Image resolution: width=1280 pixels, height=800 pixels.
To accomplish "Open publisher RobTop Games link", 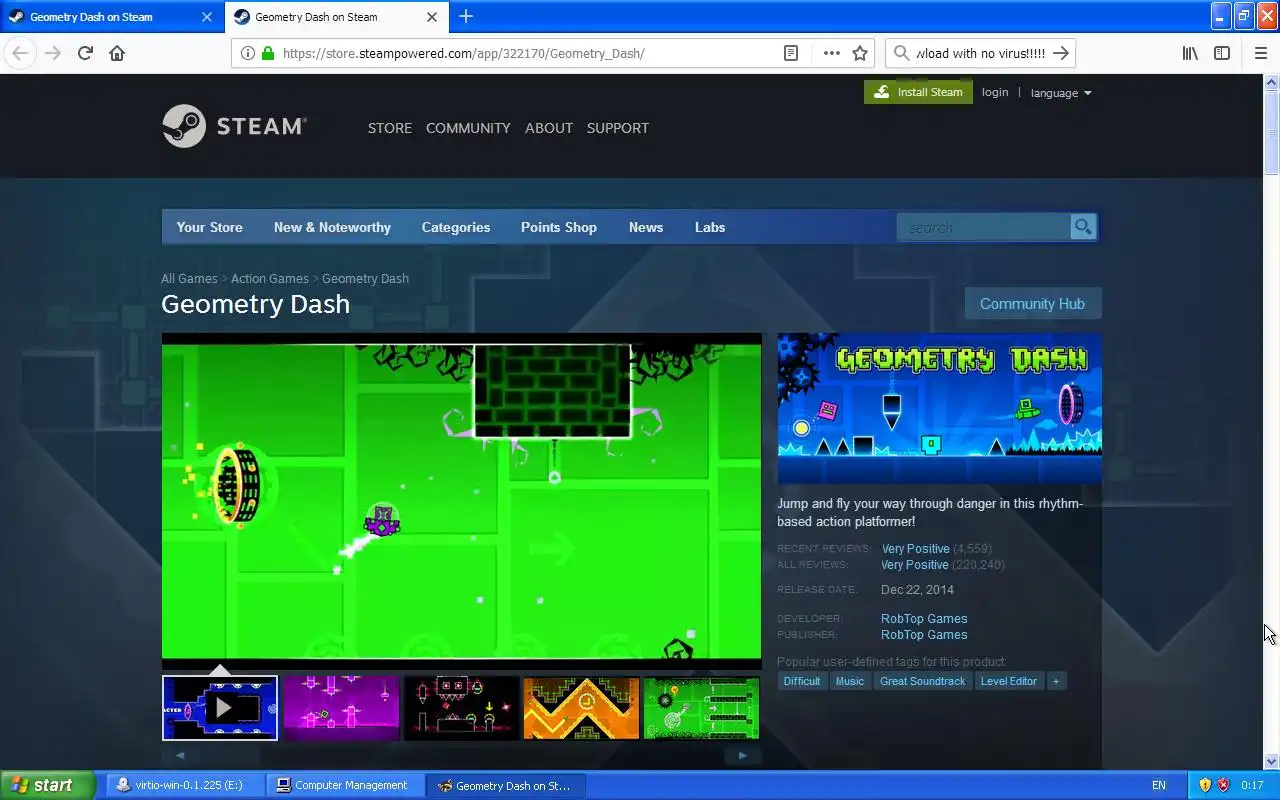I will click(924, 635).
